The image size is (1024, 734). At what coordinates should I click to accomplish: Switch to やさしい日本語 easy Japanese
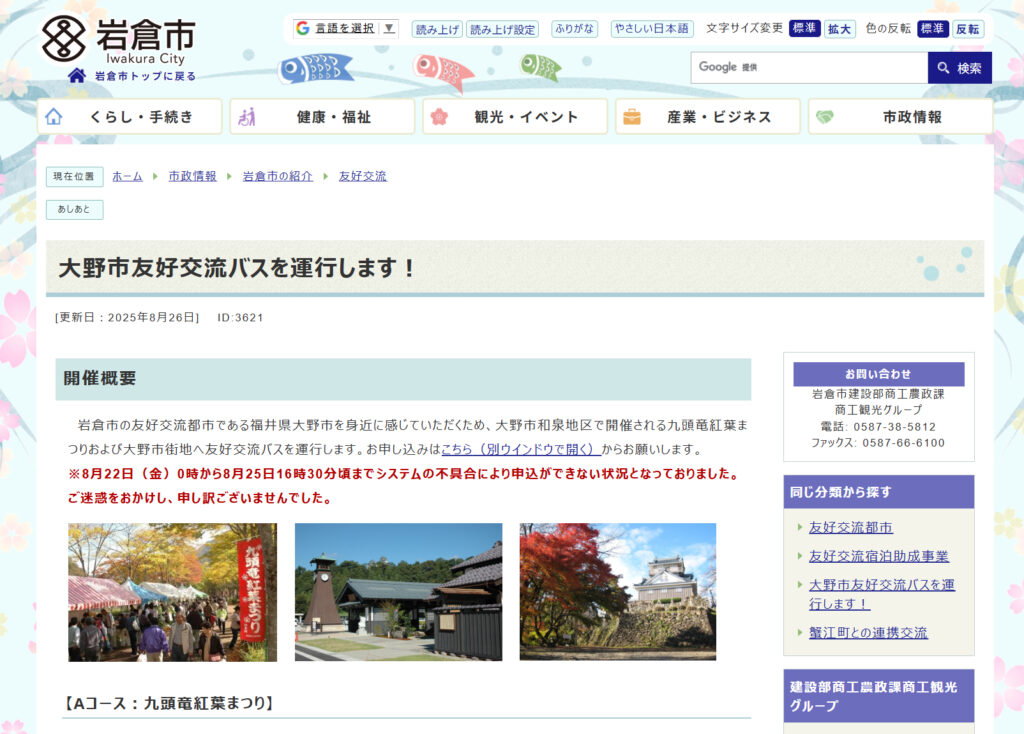[x=652, y=29]
